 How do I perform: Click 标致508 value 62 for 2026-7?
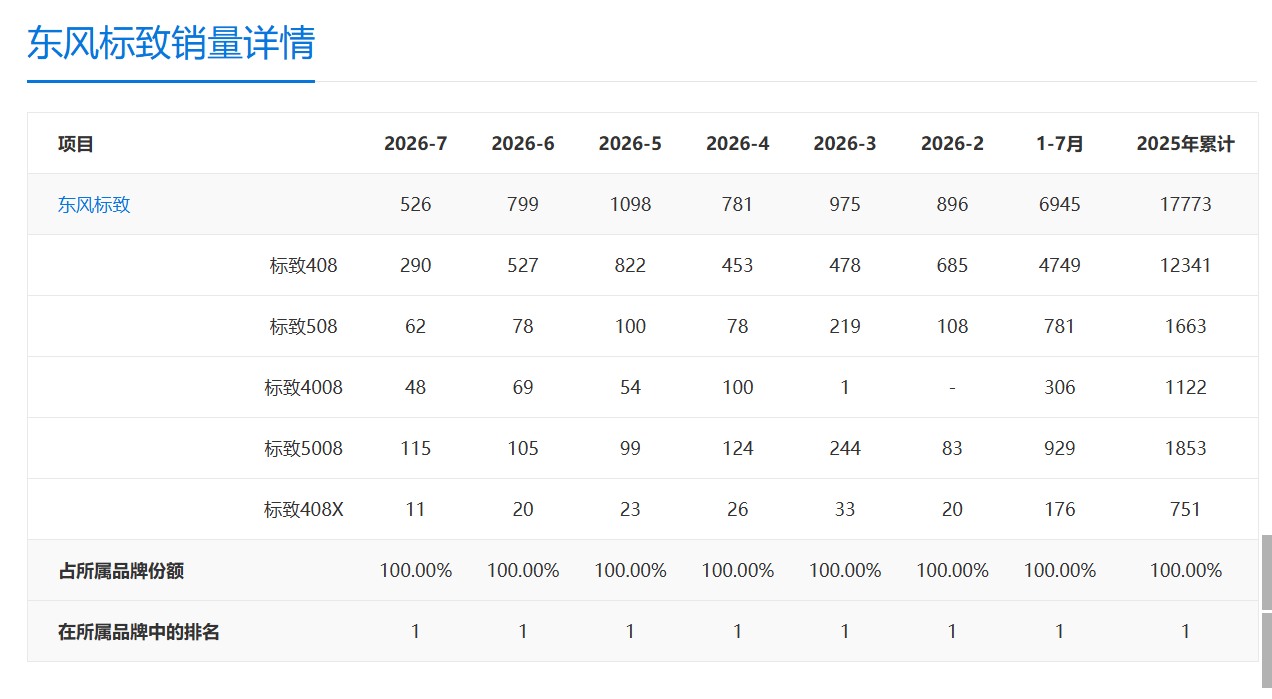click(416, 327)
